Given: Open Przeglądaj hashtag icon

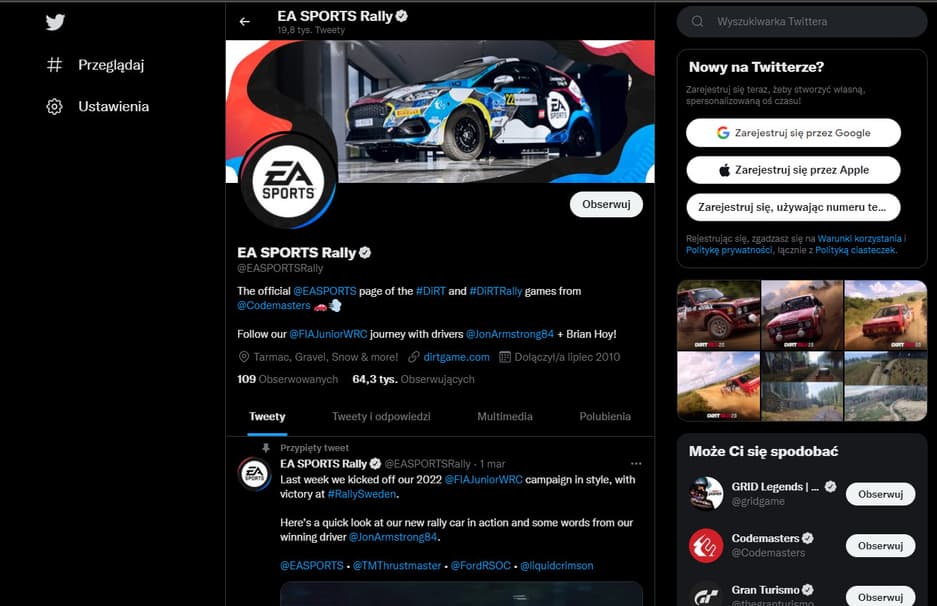Looking at the screenshot, I should coord(54,65).
